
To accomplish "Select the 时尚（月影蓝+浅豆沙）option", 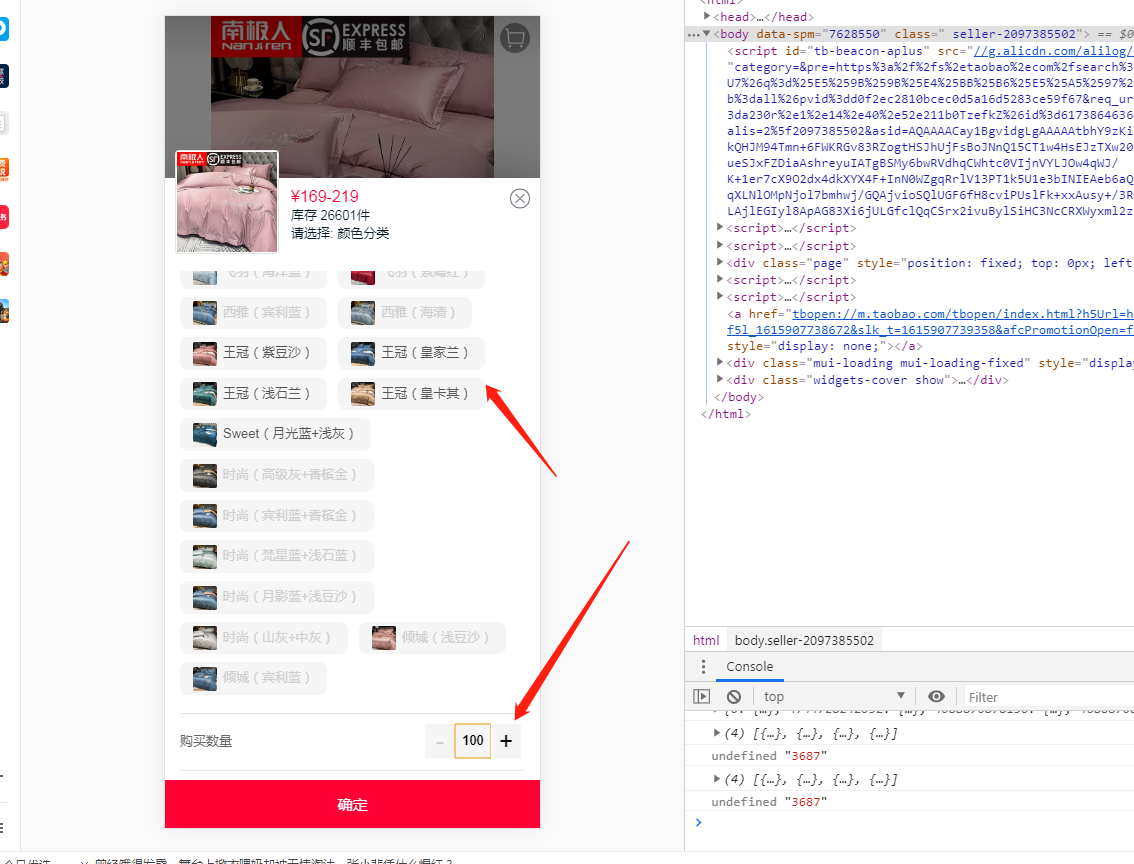I will 276,596.
